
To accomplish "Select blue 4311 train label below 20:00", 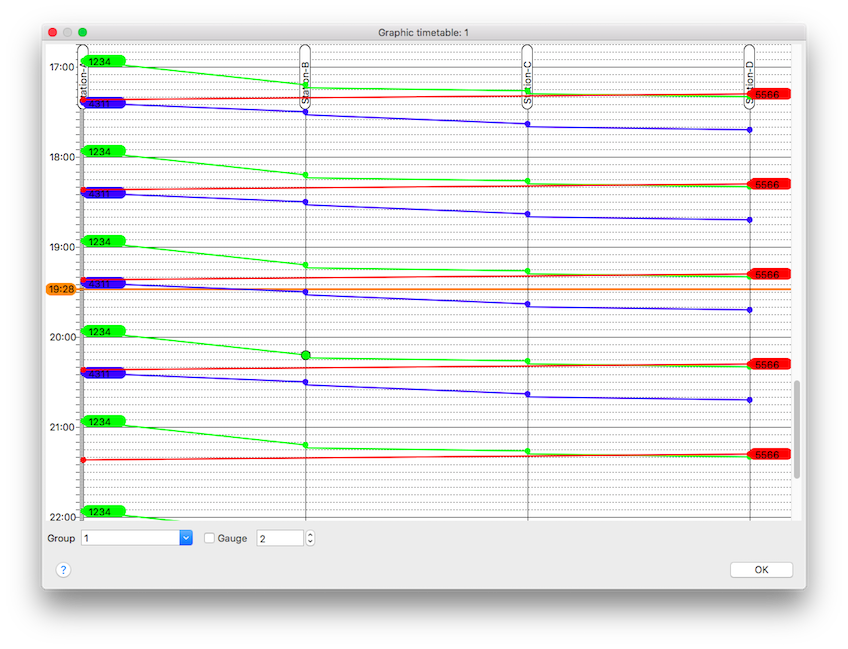I will (101, 374).
